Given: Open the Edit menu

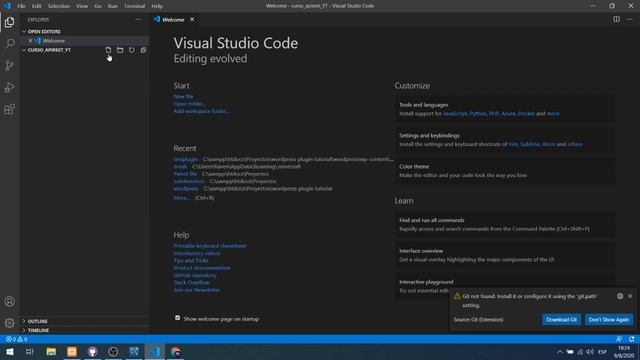Looking at the screenshot, I should (37, 6).
